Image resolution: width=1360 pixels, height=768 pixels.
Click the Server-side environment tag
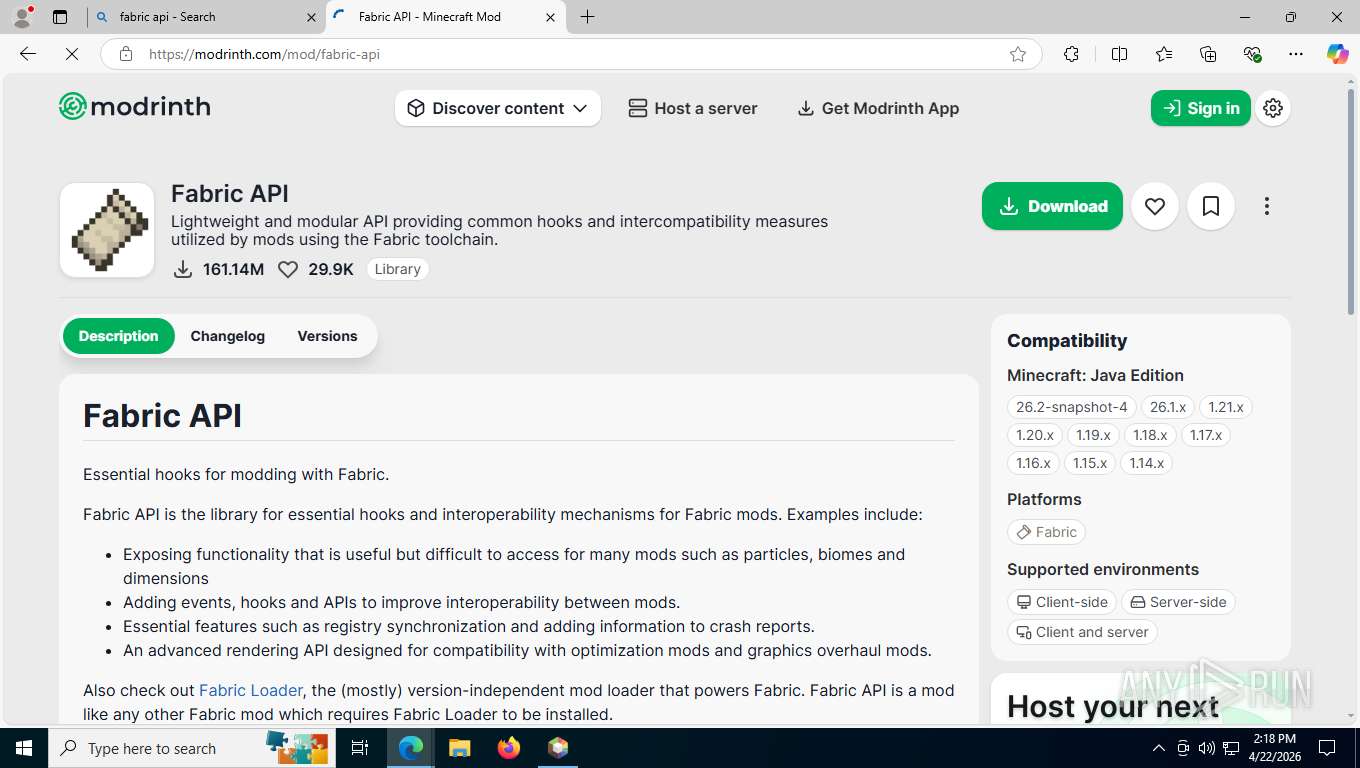(1178, 602)
